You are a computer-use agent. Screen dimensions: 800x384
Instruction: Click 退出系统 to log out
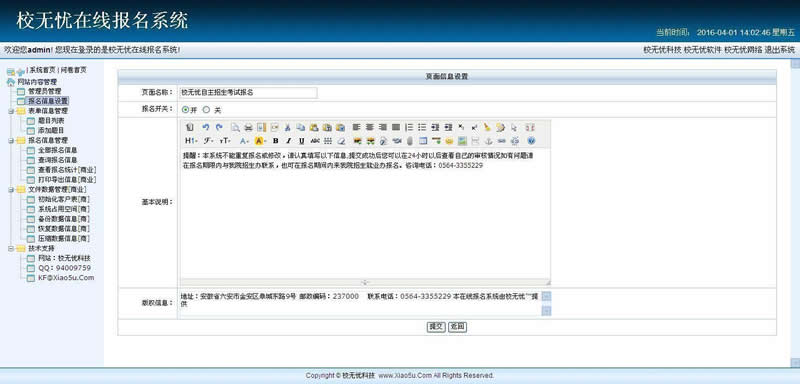click(x=780, y=49)
